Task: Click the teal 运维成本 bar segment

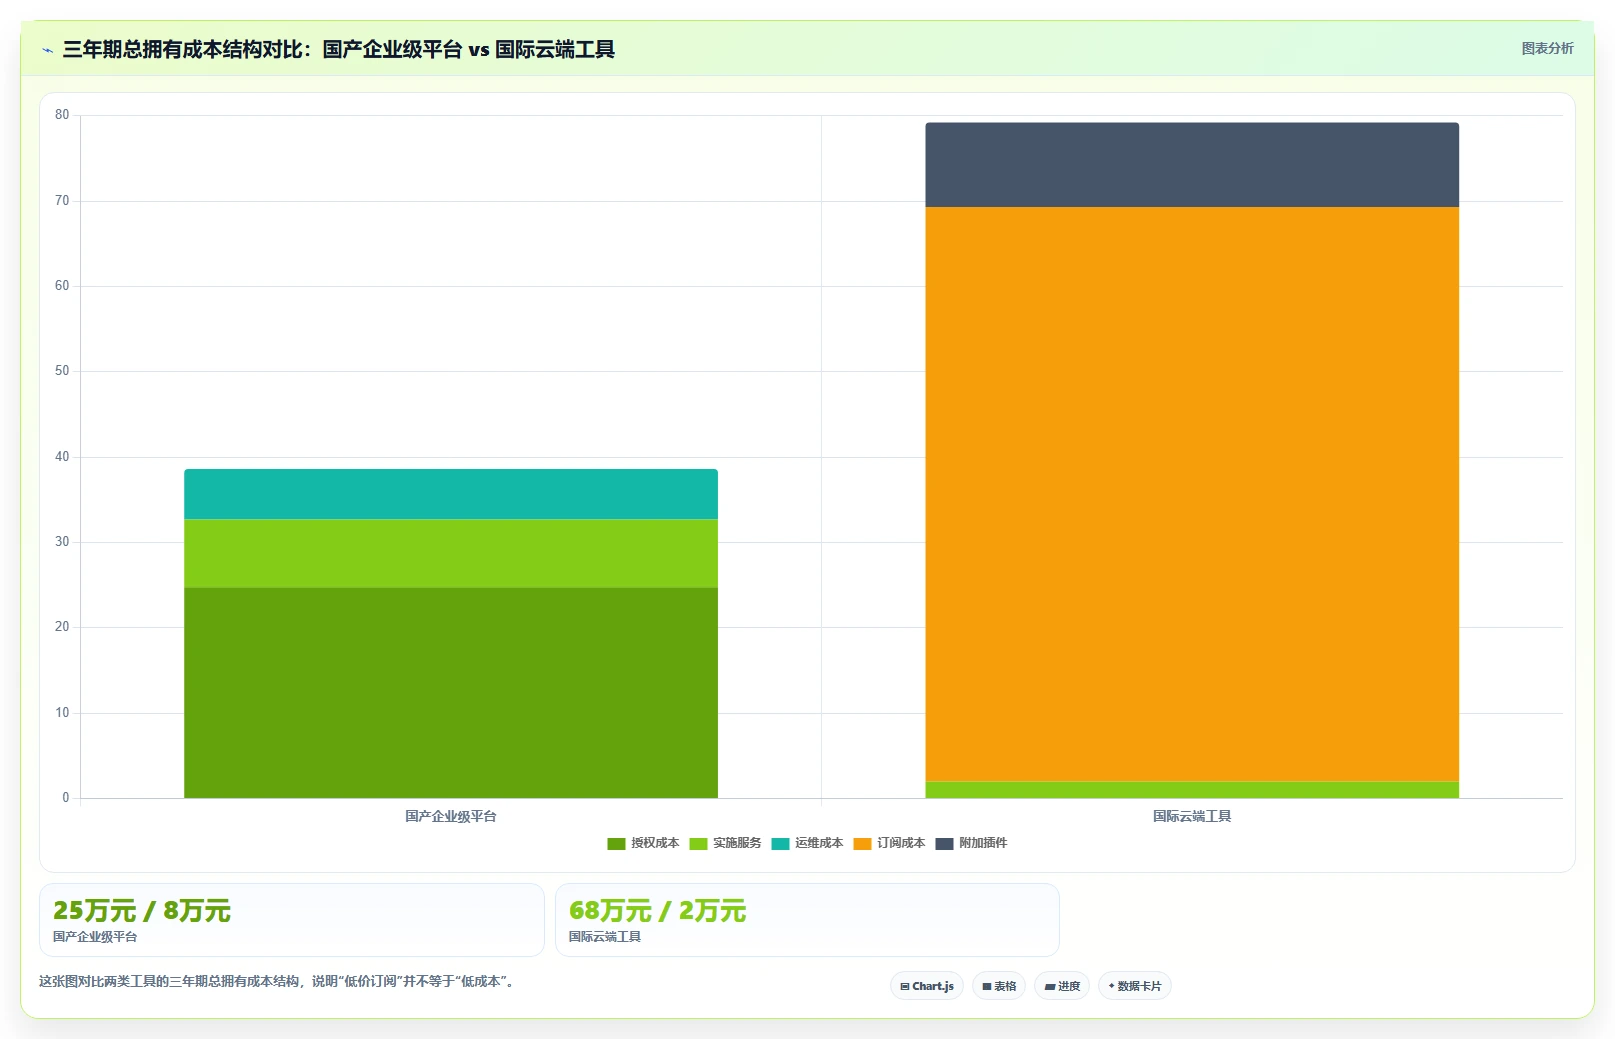Action: [x=451, y=494]
